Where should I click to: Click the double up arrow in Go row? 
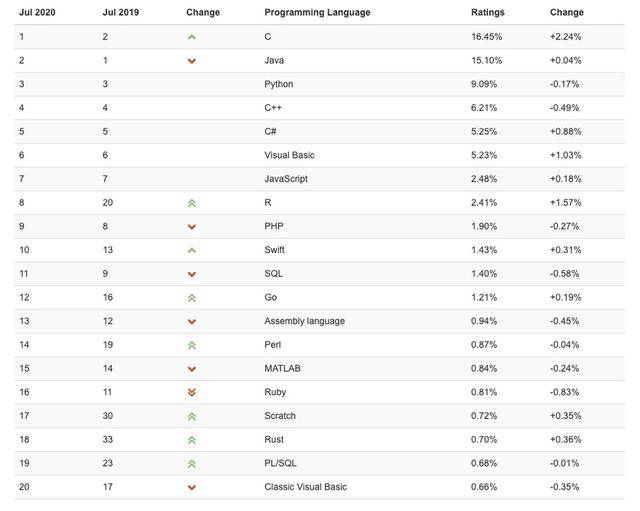point(192,298)
